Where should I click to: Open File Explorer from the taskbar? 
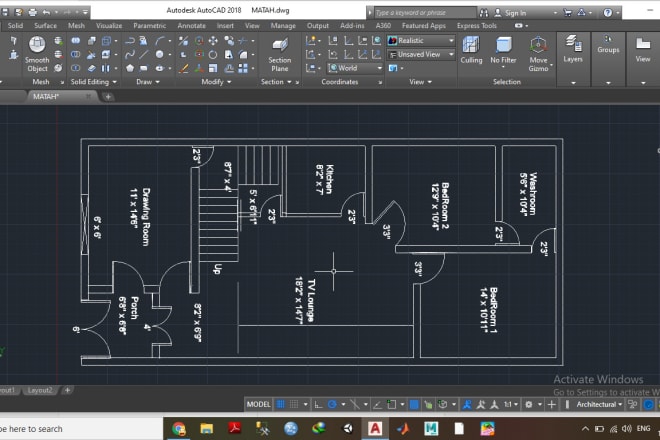point(207,429)
